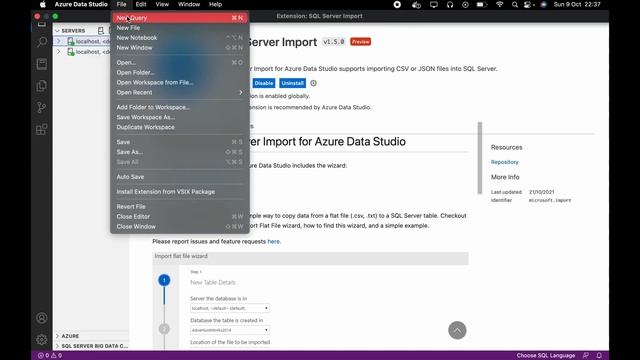
Task: Open macOS Spotlight search icon
Action: tap(515, 4)
